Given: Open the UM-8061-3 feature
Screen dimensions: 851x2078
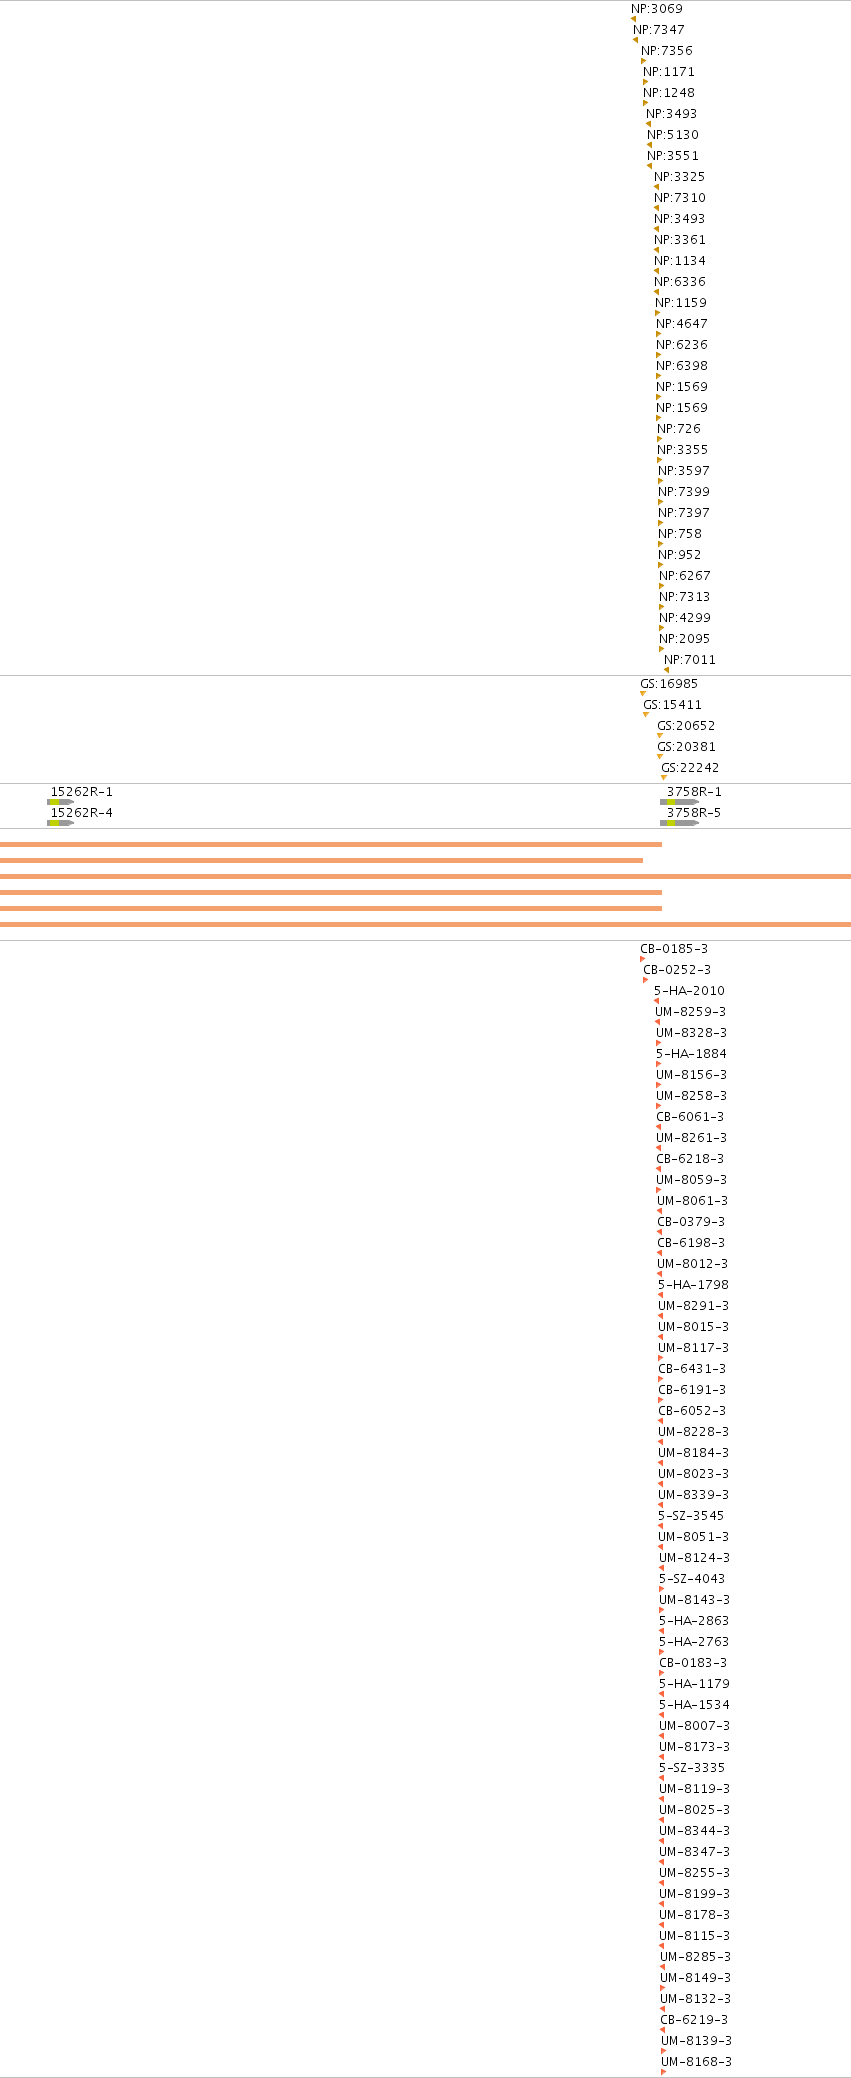Looking at the screenshot, I should [692, 1201].
